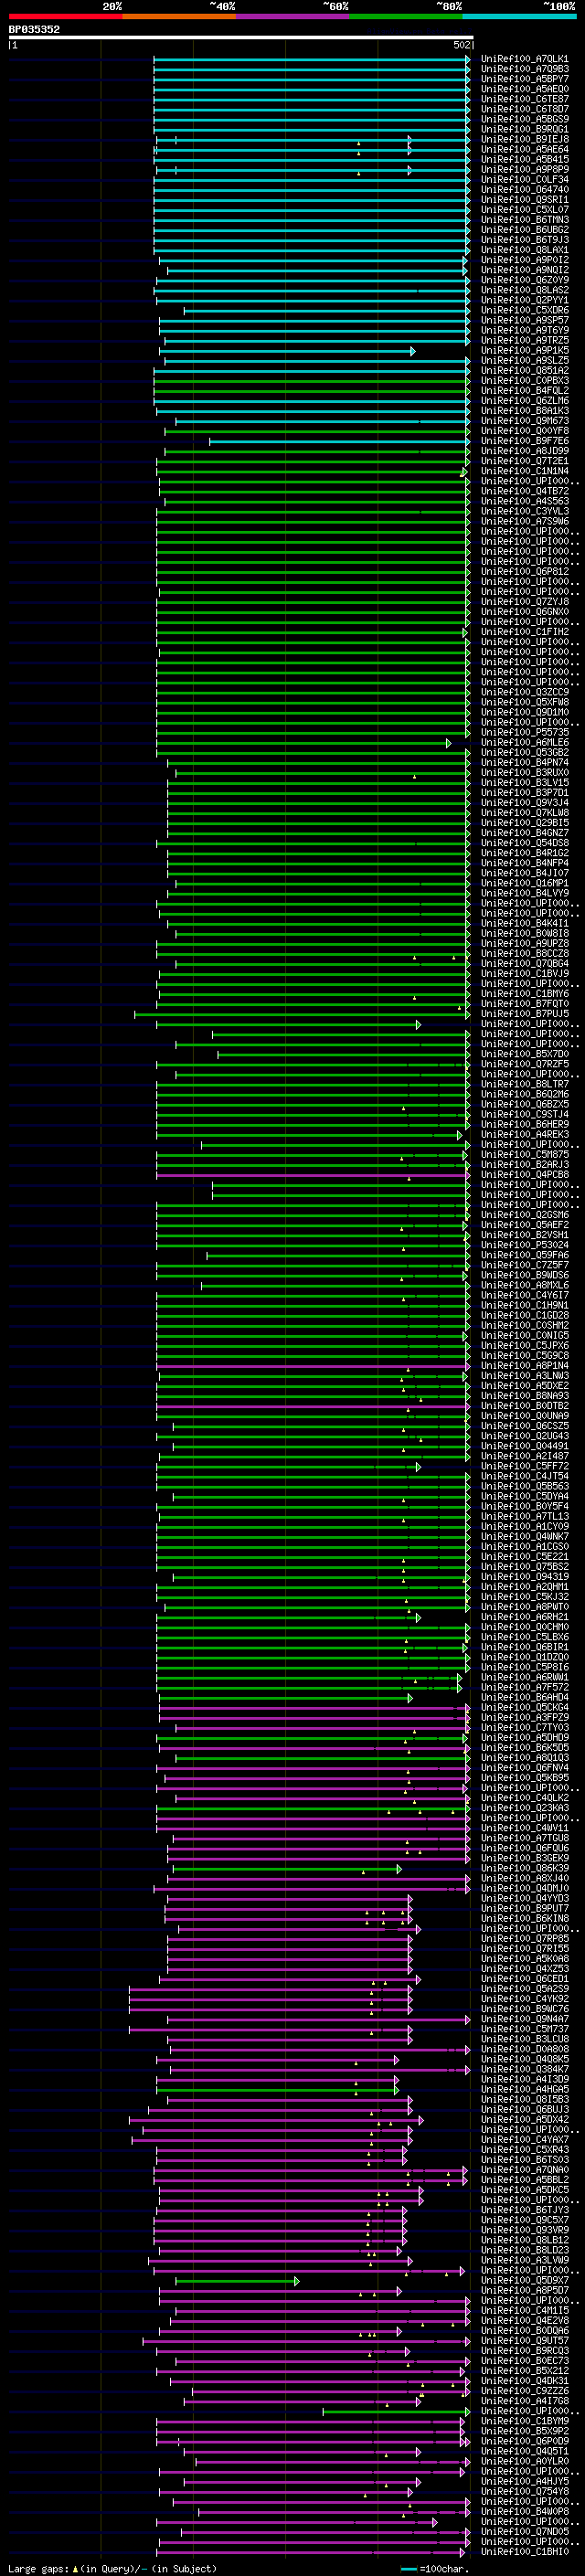Click the UniRef100_A7TL13 label
Image resolution: width=585 pixels, height=2576 pixels.
(524, 1516)
